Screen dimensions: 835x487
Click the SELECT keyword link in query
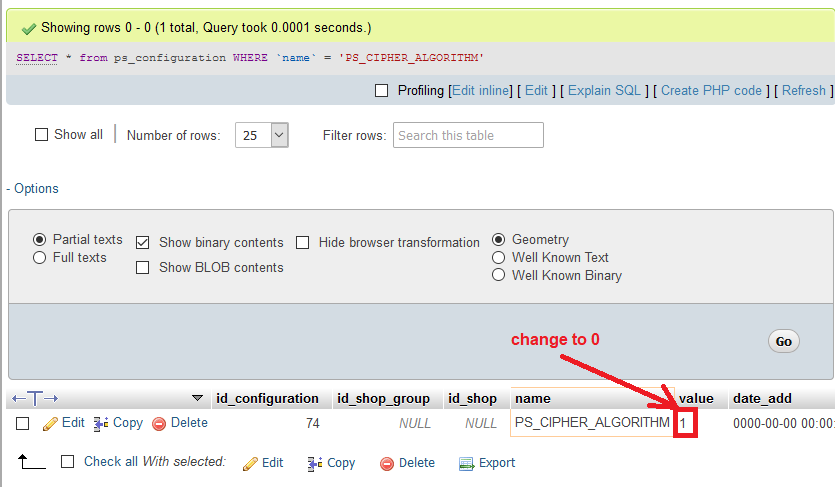point(37,57)
